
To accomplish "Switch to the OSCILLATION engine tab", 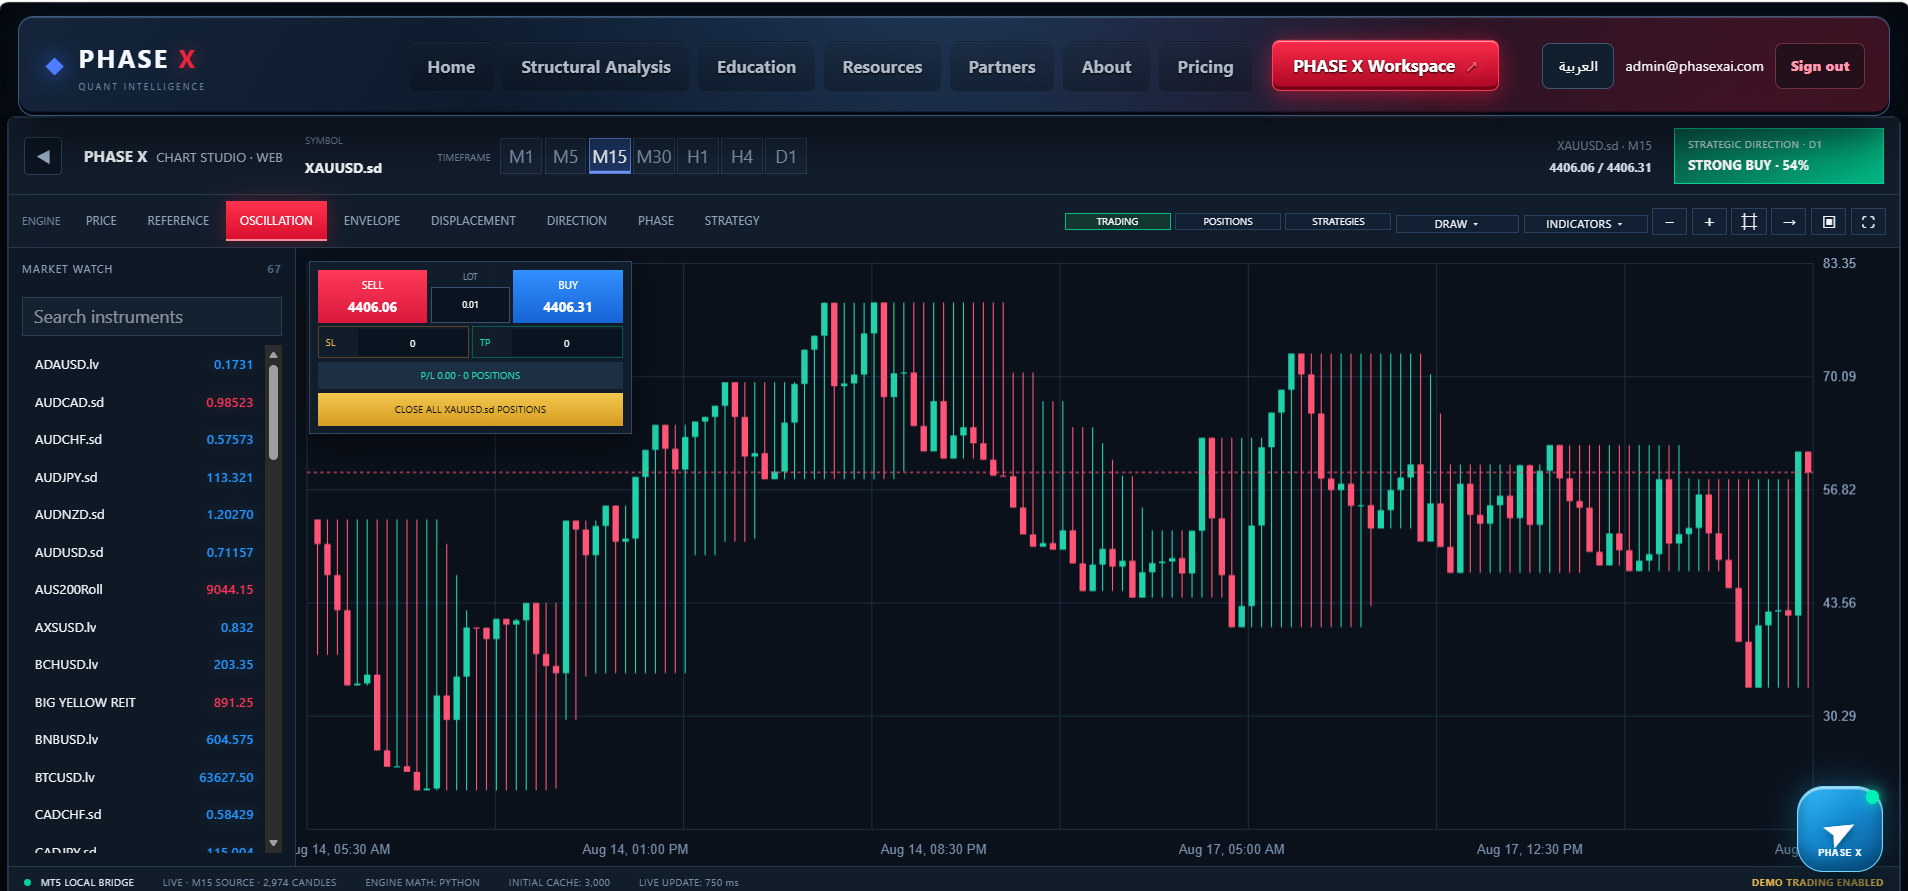I will [x=276, y=221].
